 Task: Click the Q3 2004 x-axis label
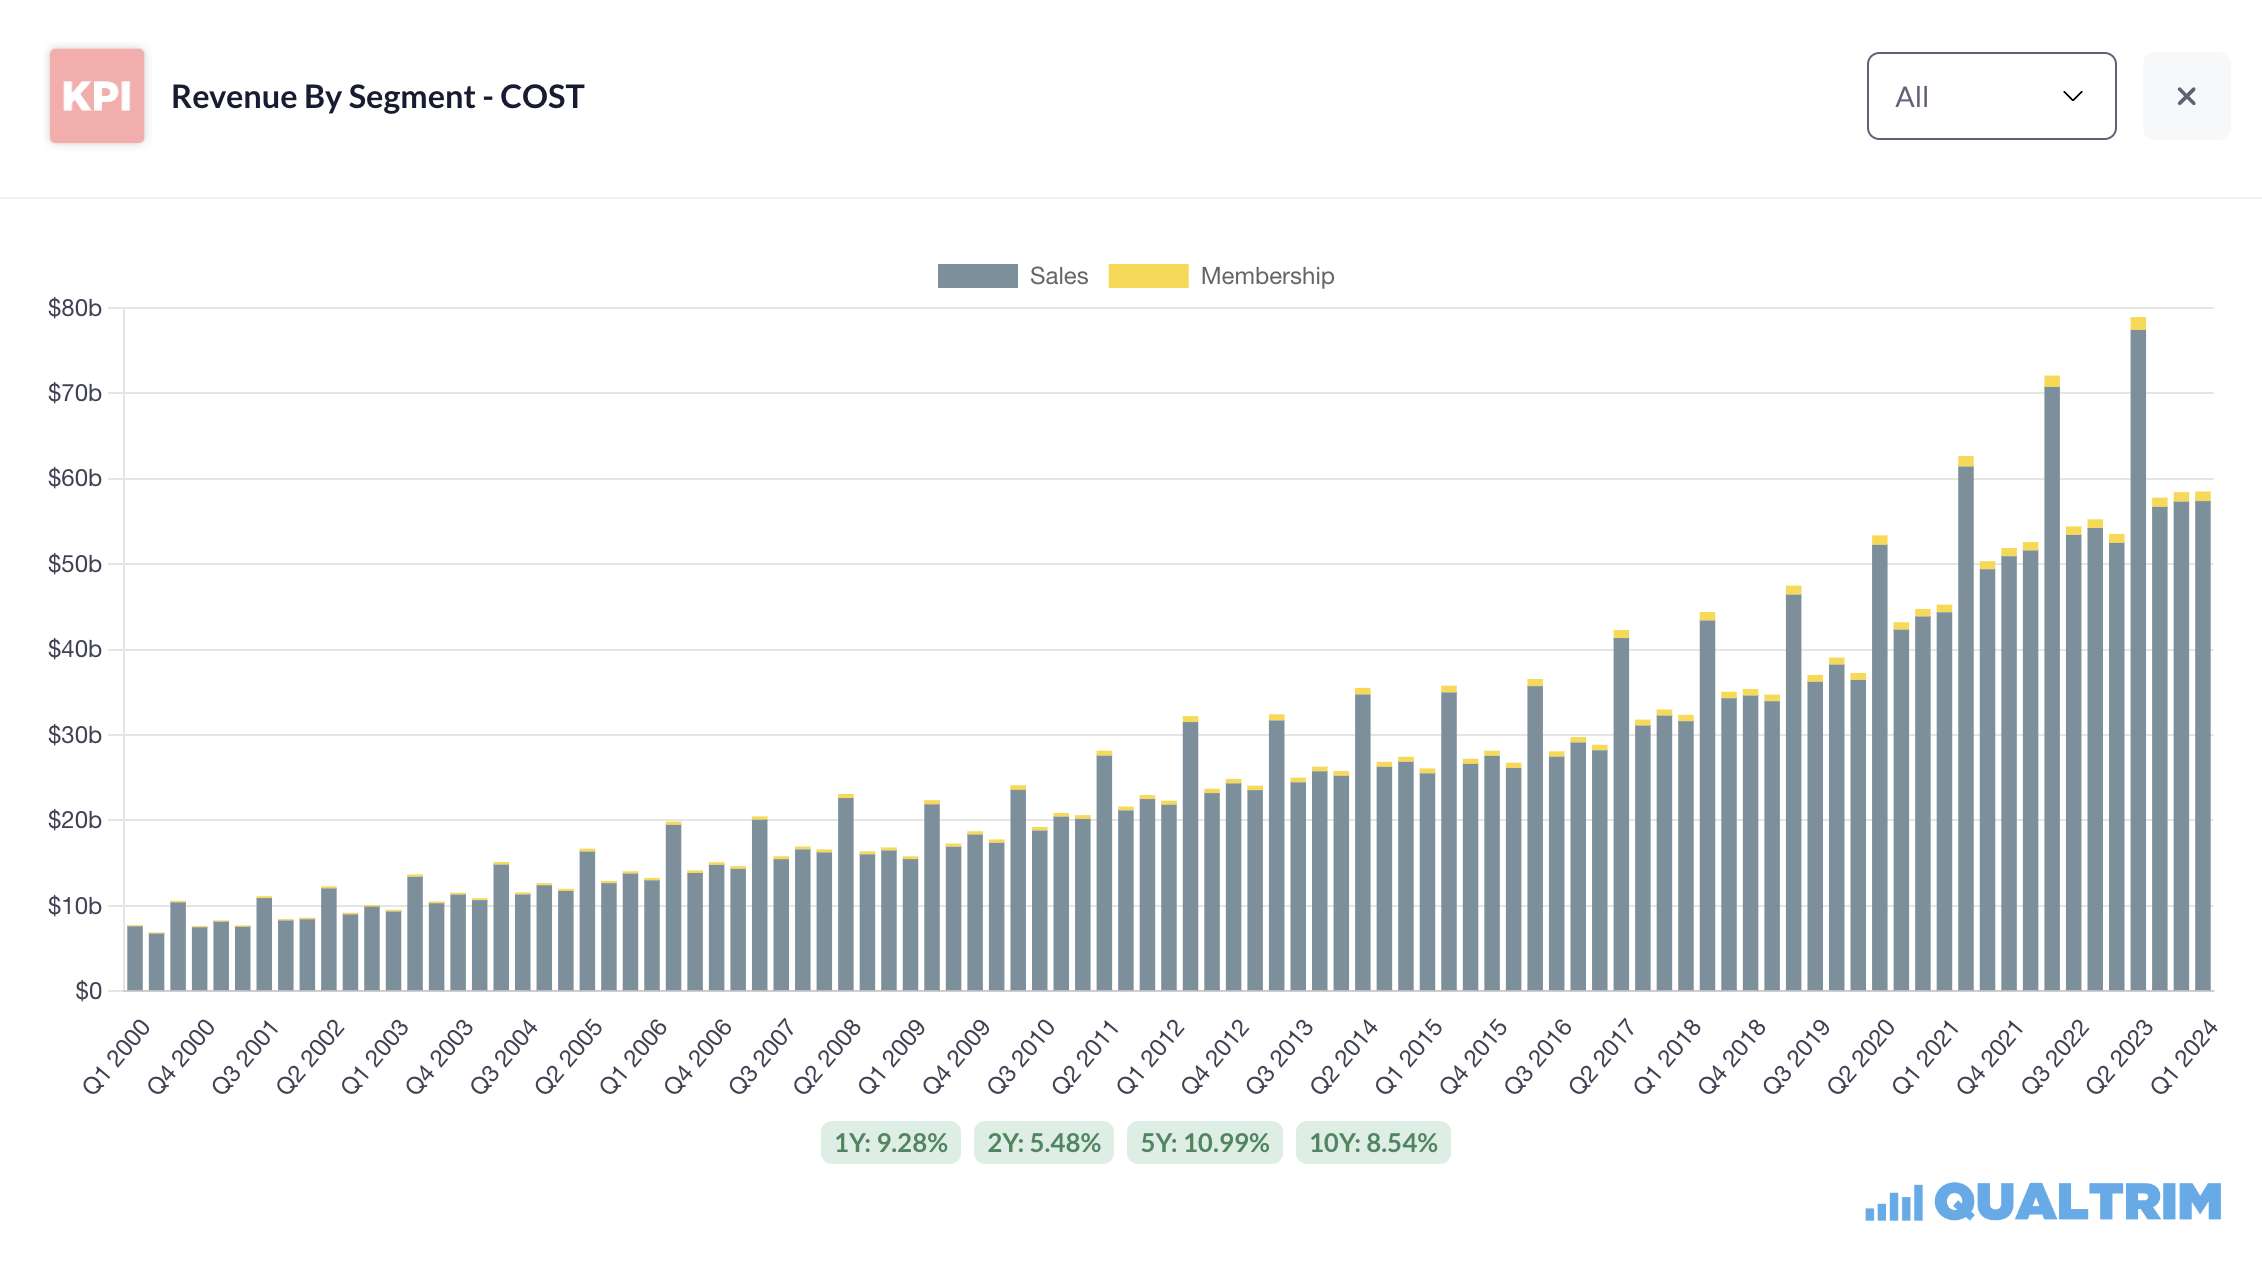pos(504,1056)
